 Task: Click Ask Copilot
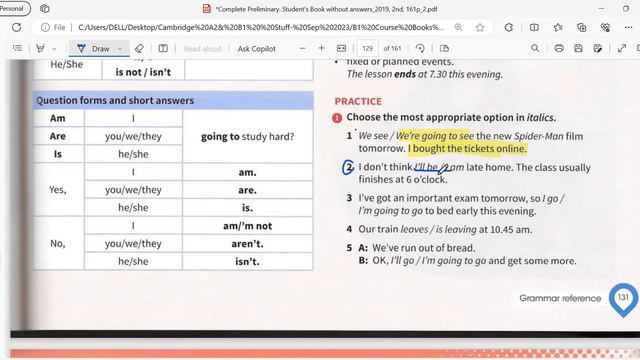[x=256, y=49]
